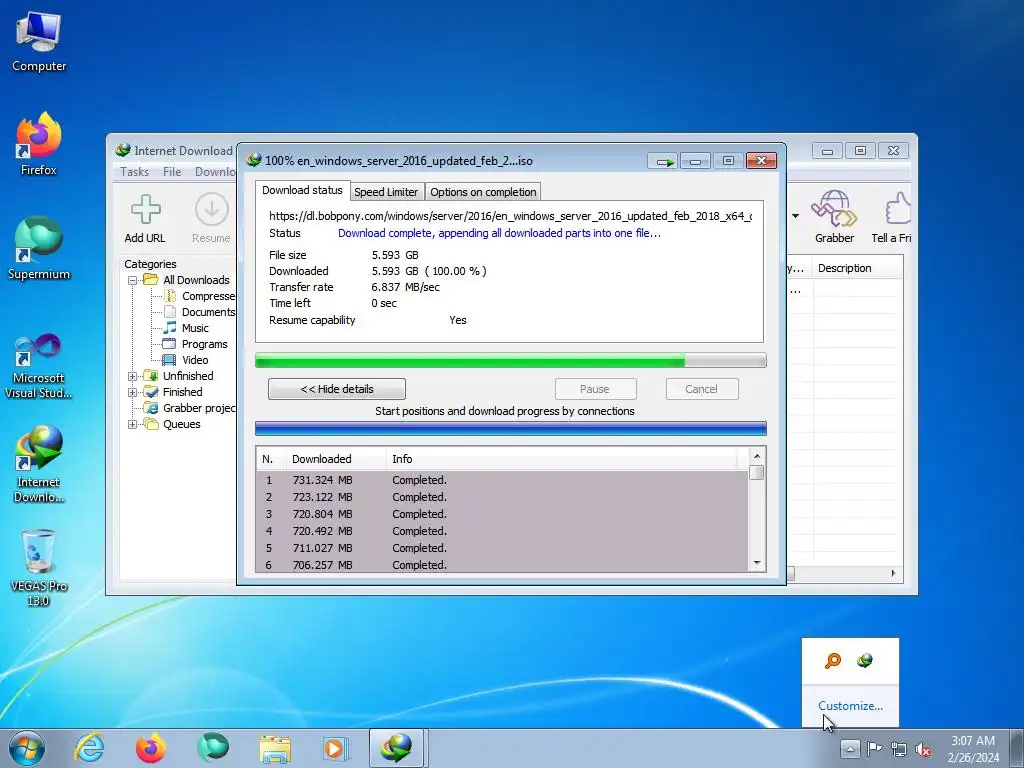The height and width of the screenshot is (768, 1024).
Task: Click the toolbar overflow dropdown arrow
Action: pyautogui.click(x=795, y=216)
